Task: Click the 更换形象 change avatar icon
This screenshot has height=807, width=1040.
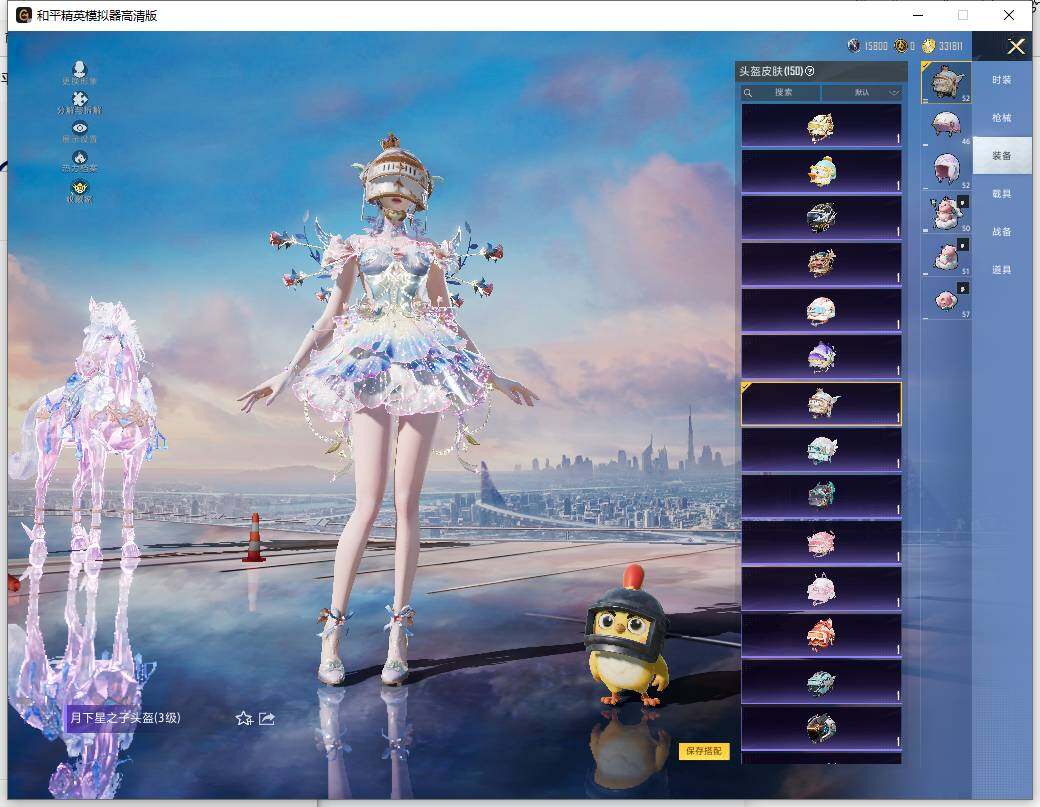Action: click(80, 69)
